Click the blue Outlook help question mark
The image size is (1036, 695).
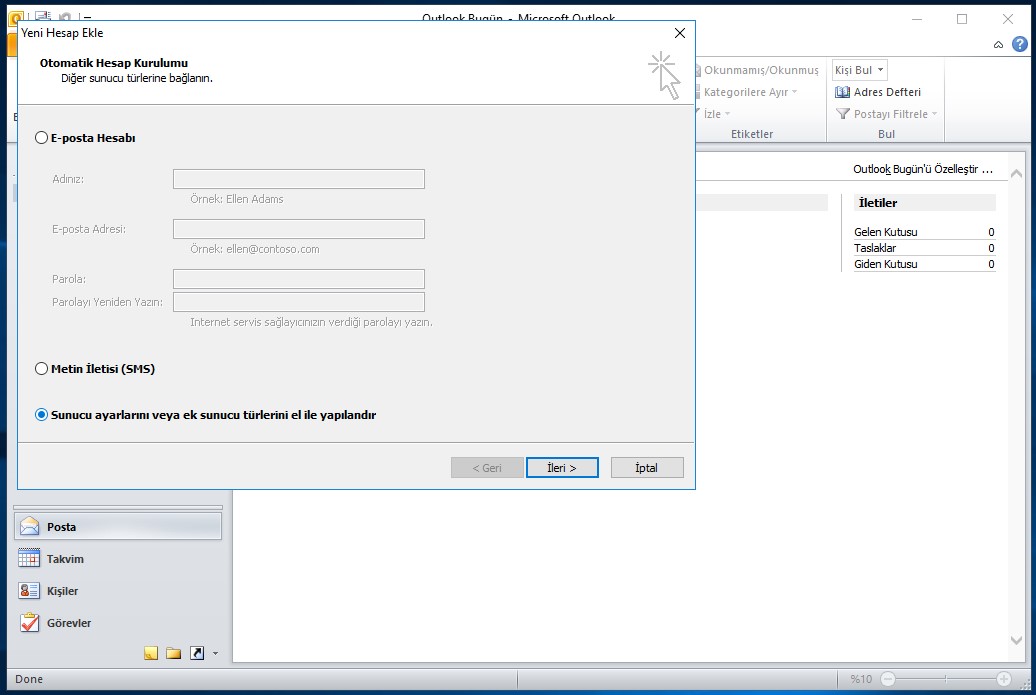click(1019, 44)
